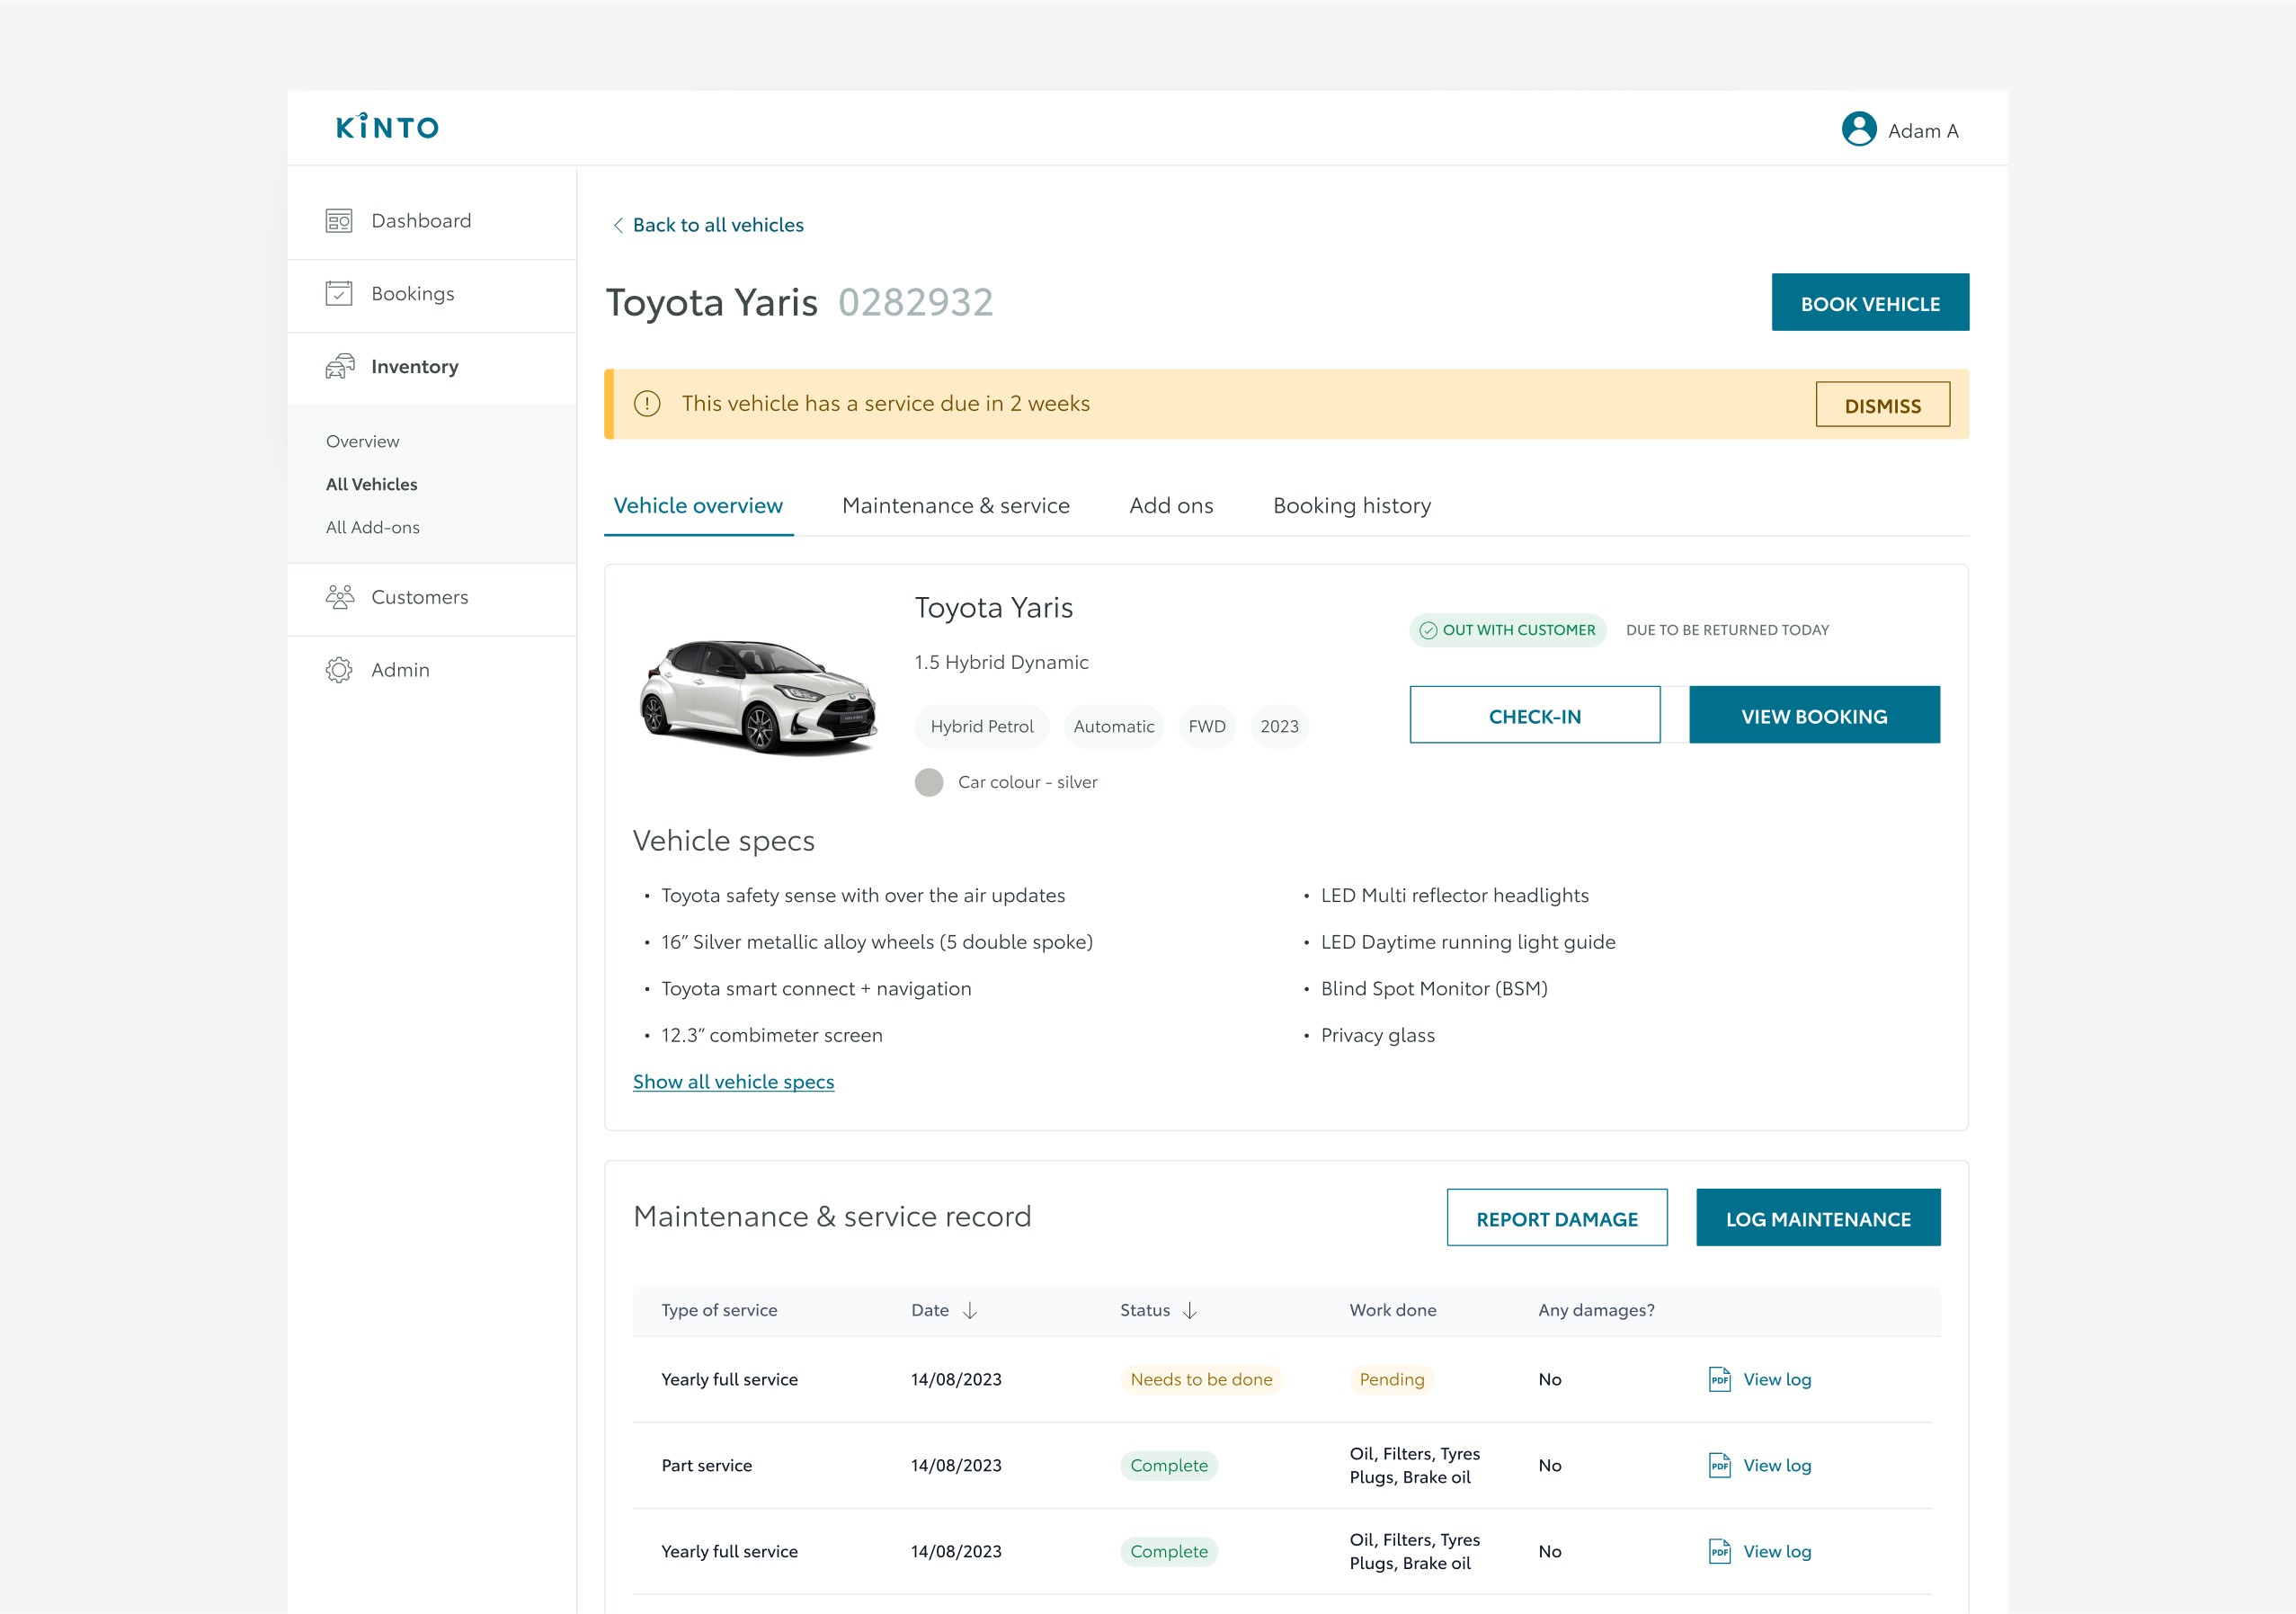Select the Customers people icon
This screenshot has height=1614, width=2296.
point(339,597)
